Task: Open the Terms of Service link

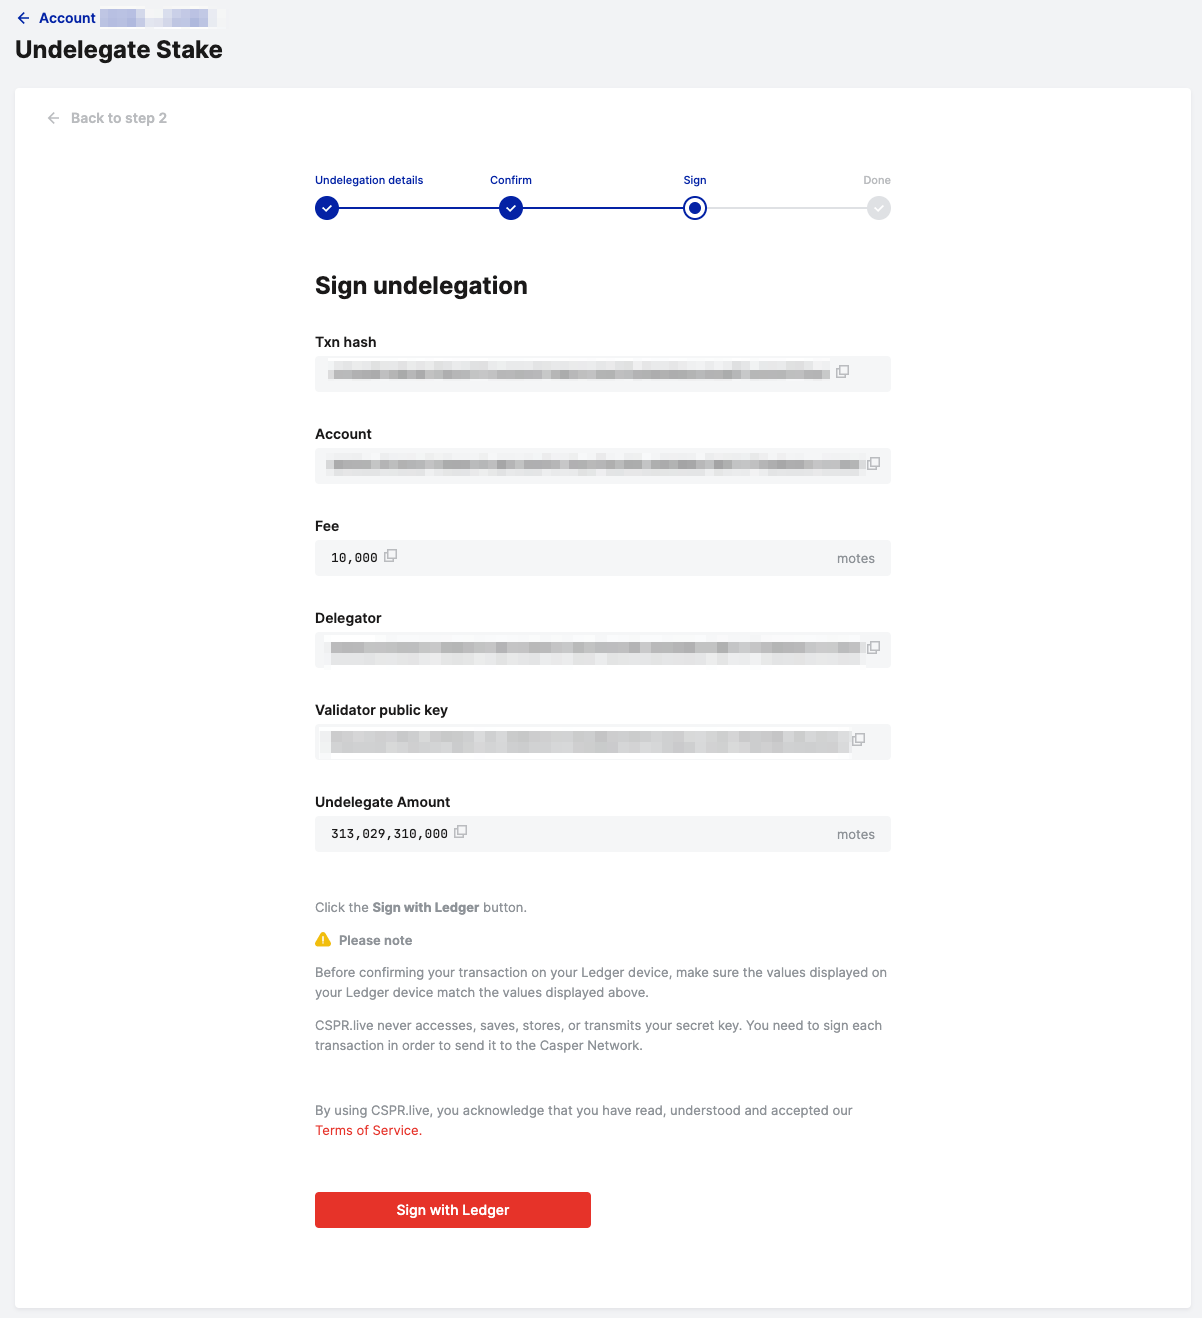Action: [367, 1131]
